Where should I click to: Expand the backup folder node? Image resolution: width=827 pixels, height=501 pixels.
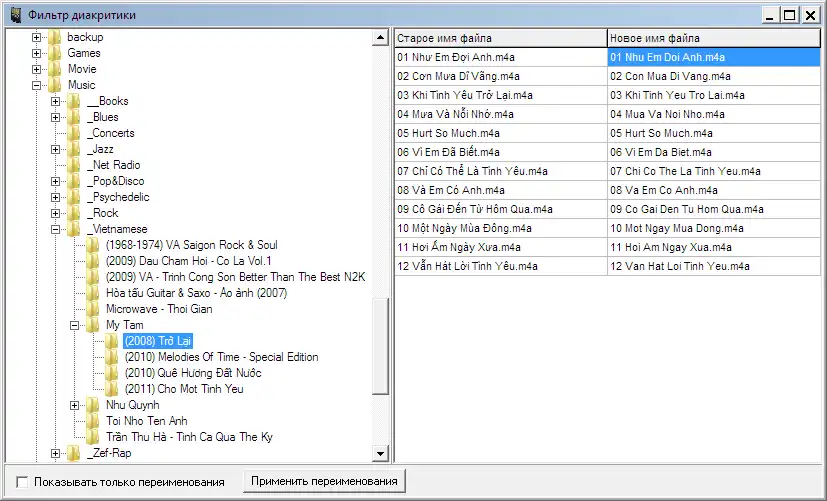tap(36, 37)
